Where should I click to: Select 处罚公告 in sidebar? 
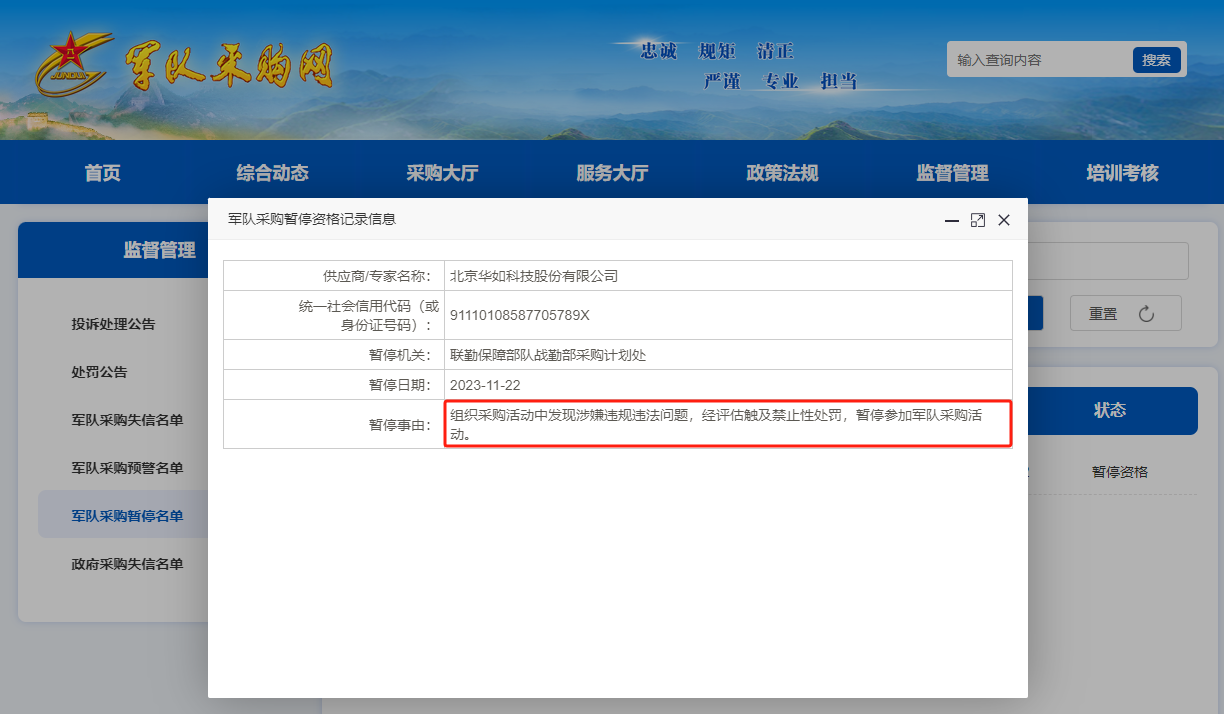(99, 372)
